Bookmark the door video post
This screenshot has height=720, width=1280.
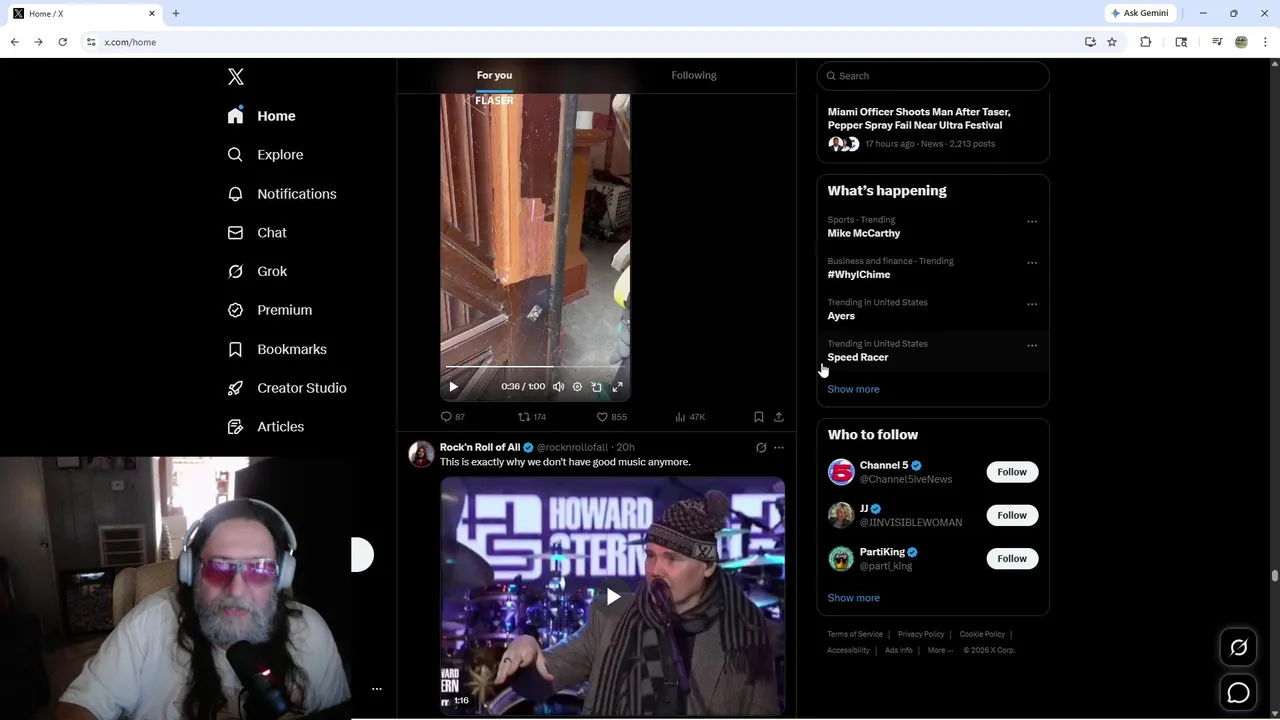tap(758, 417)
